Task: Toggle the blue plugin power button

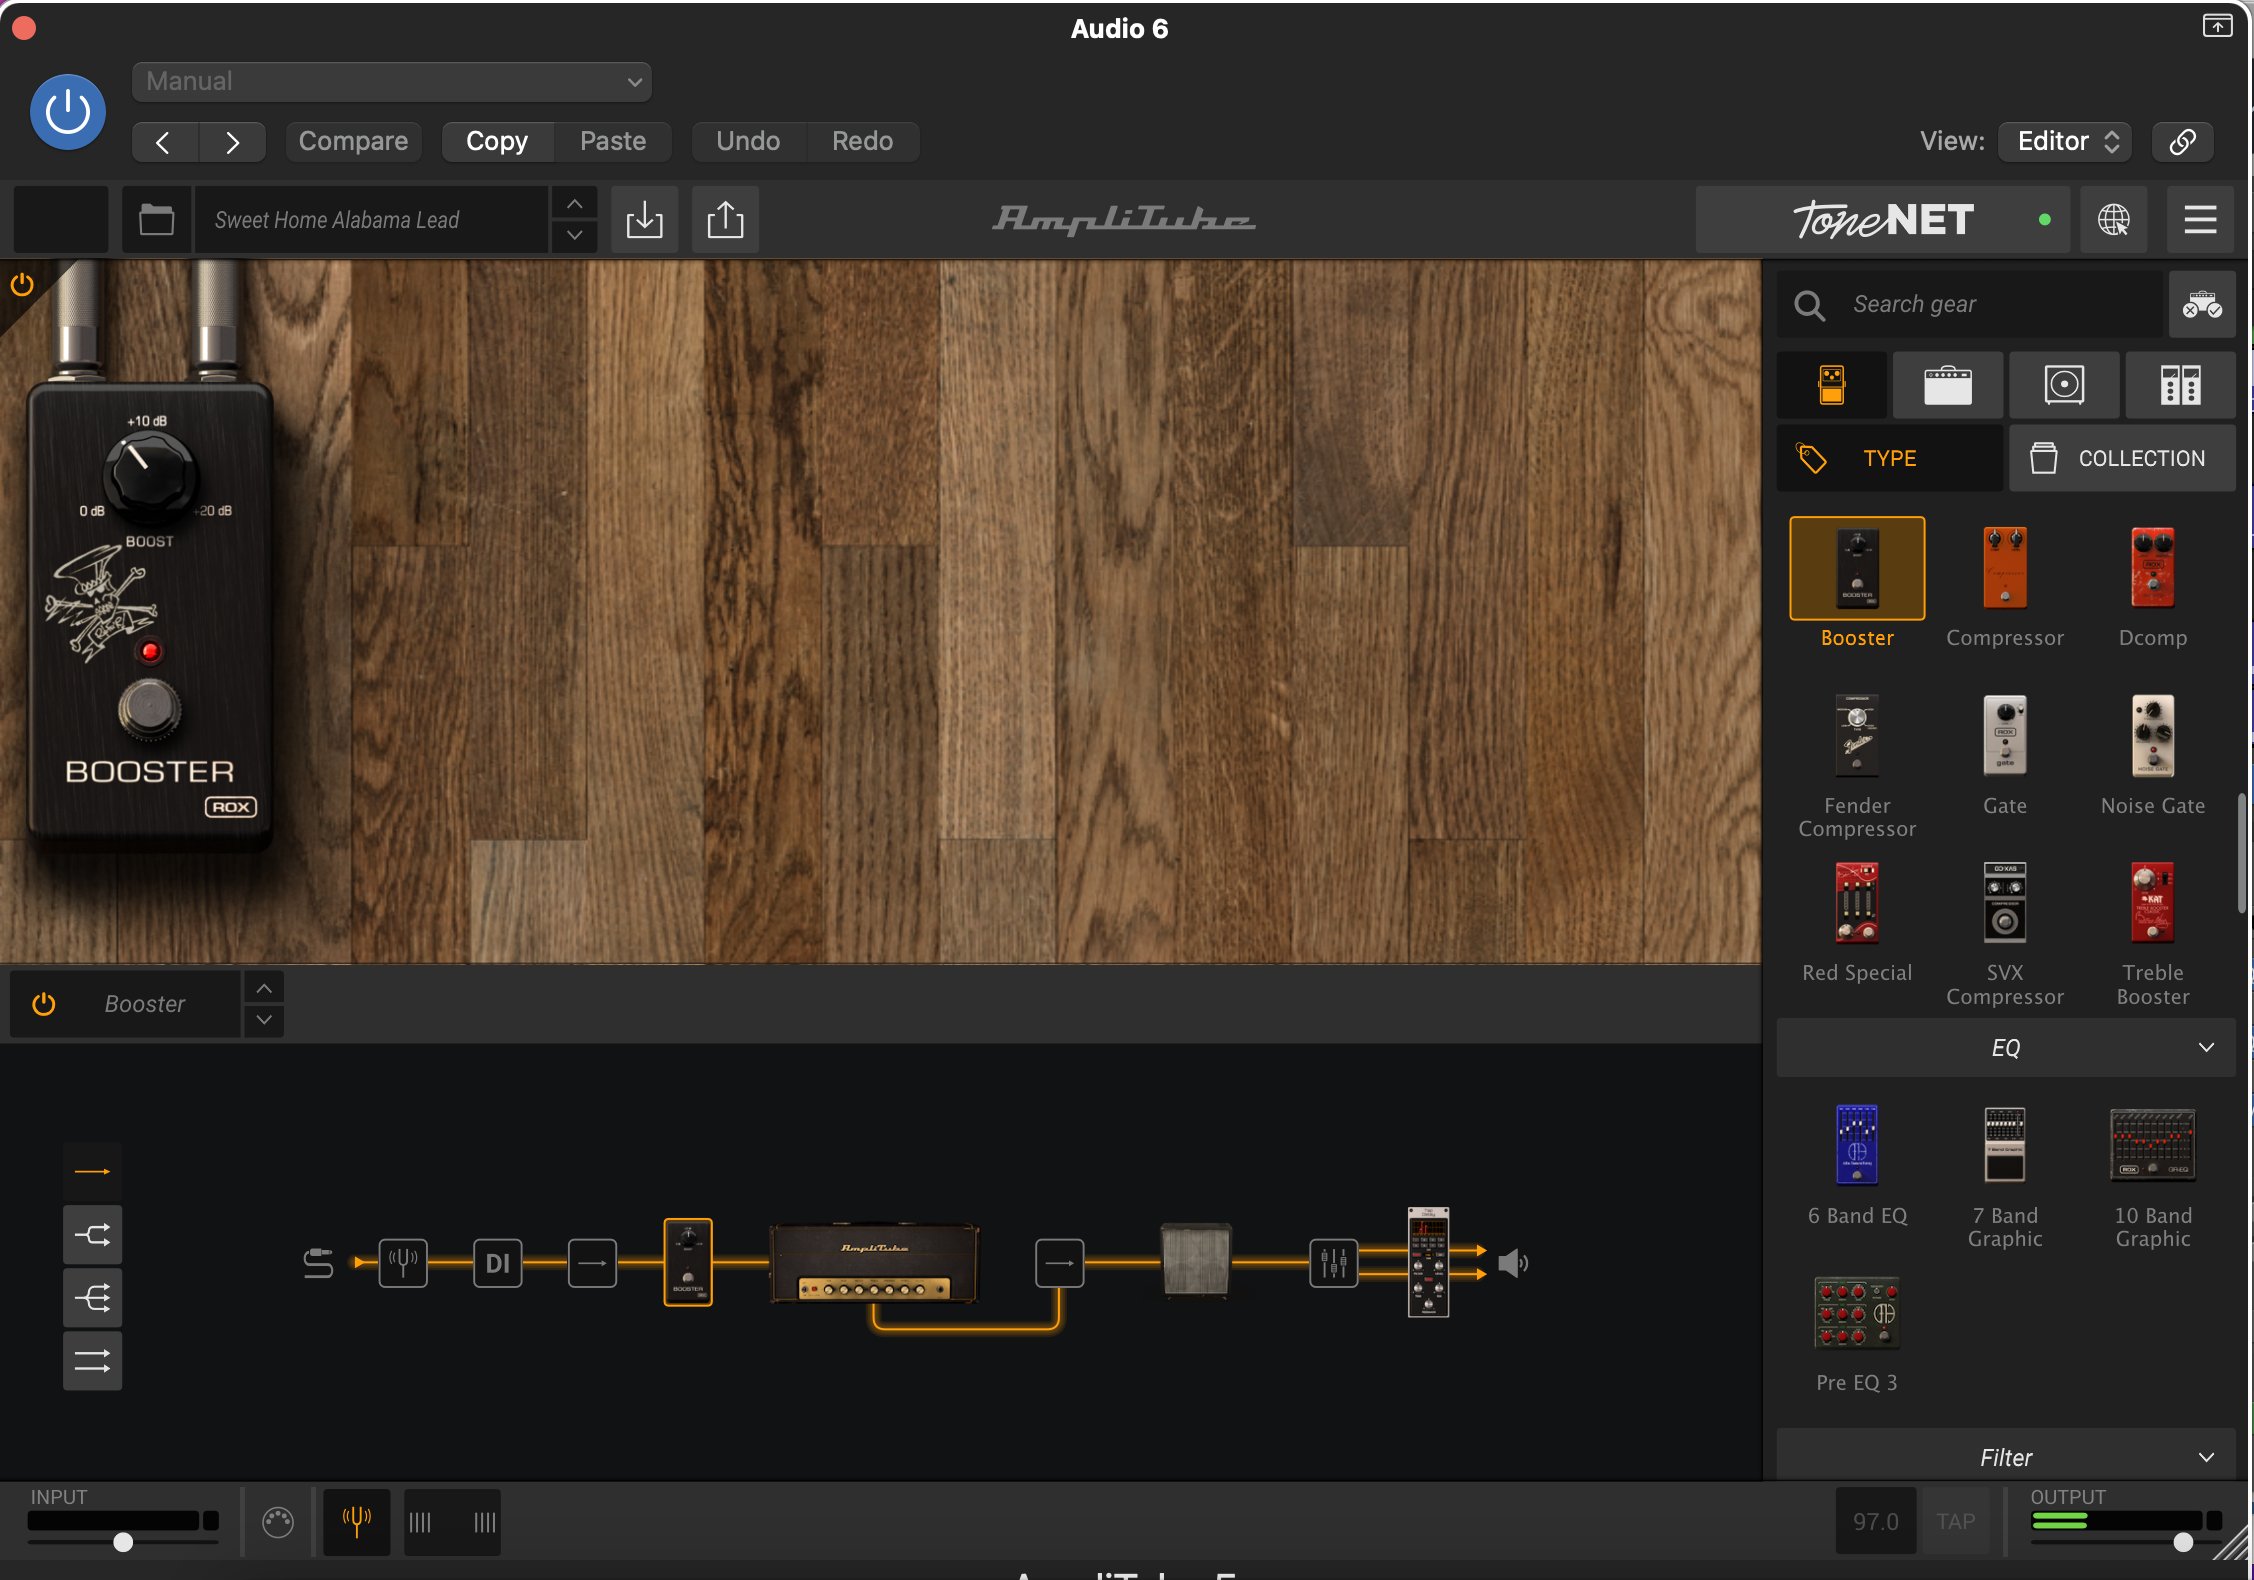Action: point(68,112)
